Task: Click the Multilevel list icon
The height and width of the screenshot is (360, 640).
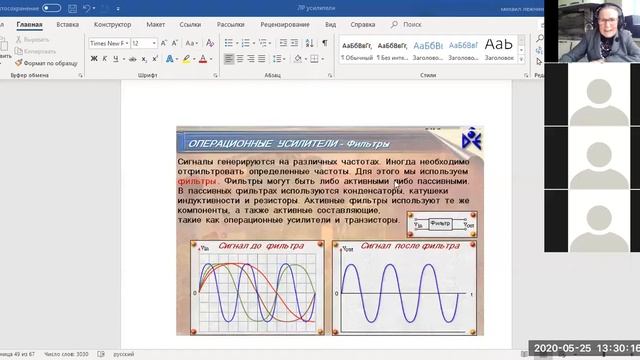Action: click(x=263, y=43)
